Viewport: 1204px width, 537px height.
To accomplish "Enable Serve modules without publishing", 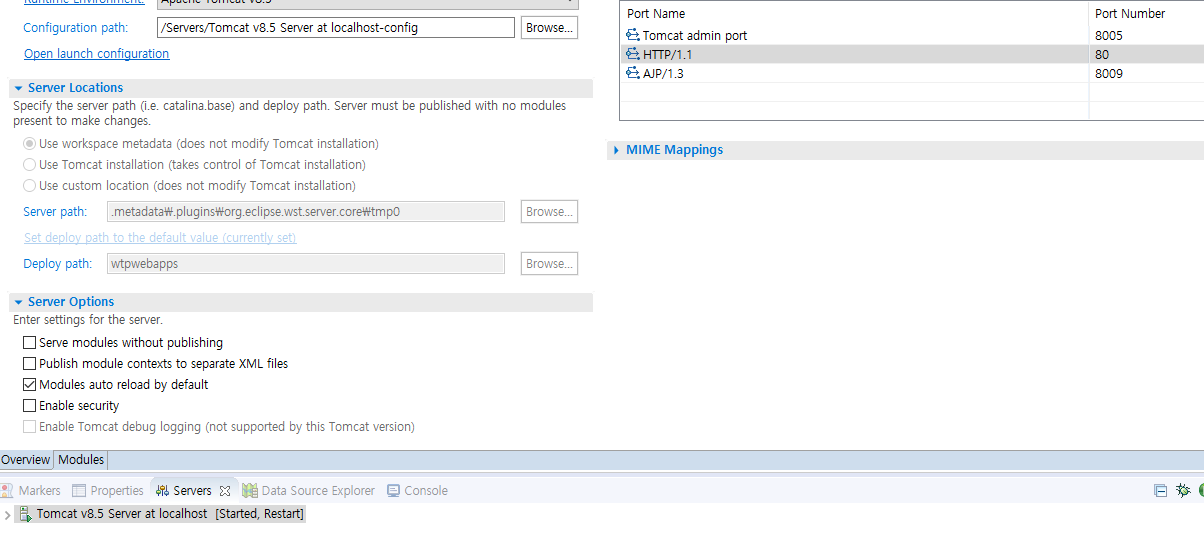I will pos(29,343).
